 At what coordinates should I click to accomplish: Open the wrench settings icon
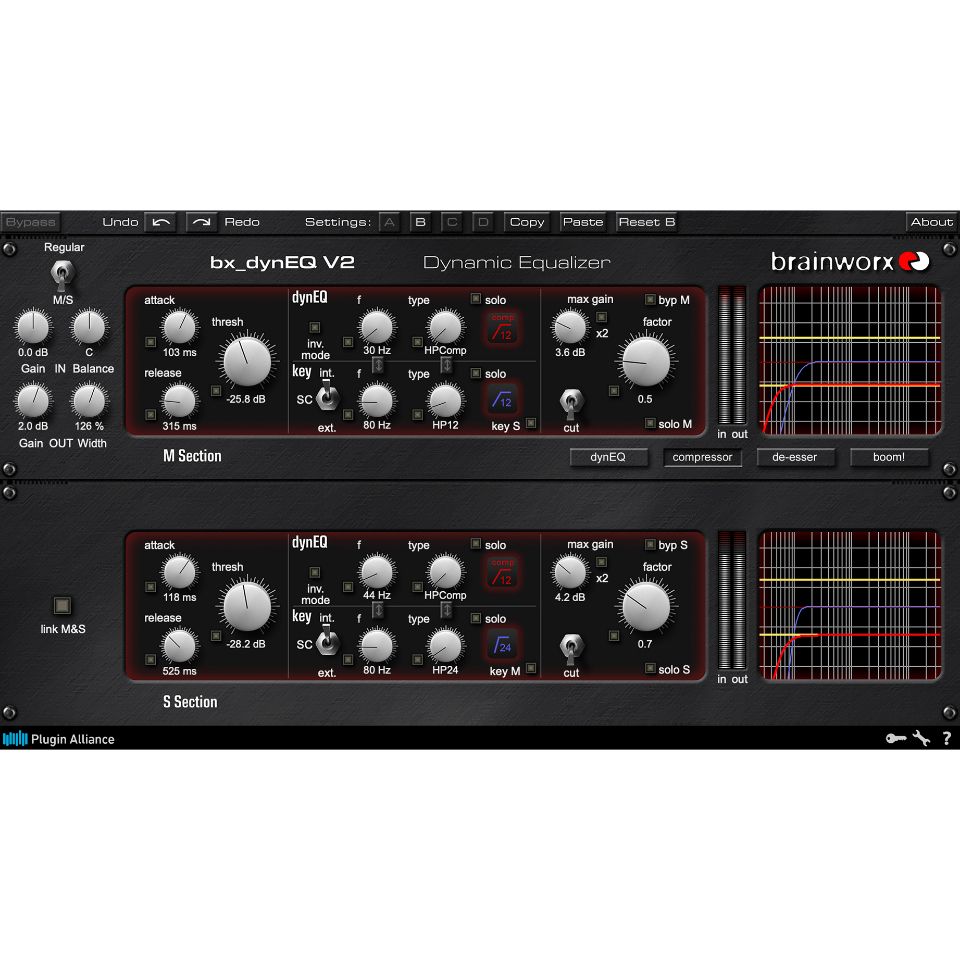(x=921, y=738)
